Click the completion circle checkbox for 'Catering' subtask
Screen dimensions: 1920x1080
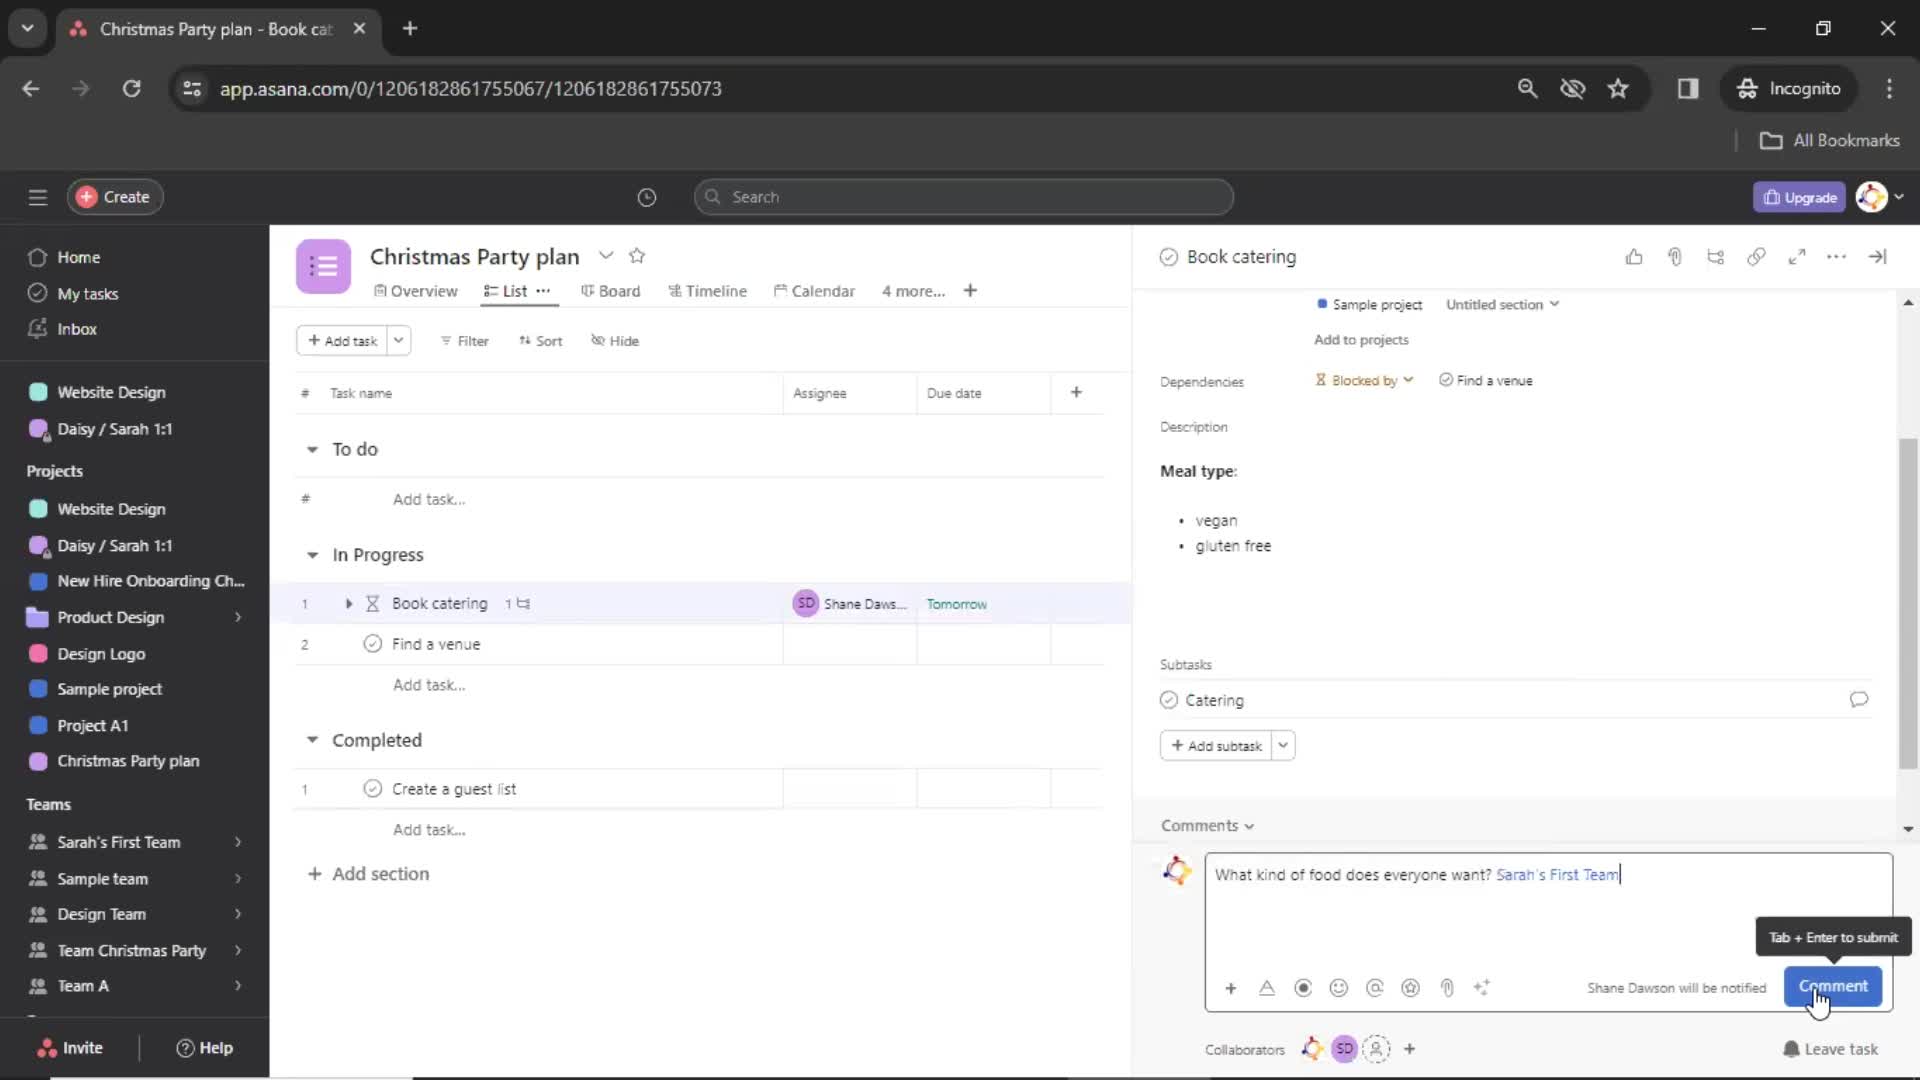pyautogui.click(x=1168, y=700)
